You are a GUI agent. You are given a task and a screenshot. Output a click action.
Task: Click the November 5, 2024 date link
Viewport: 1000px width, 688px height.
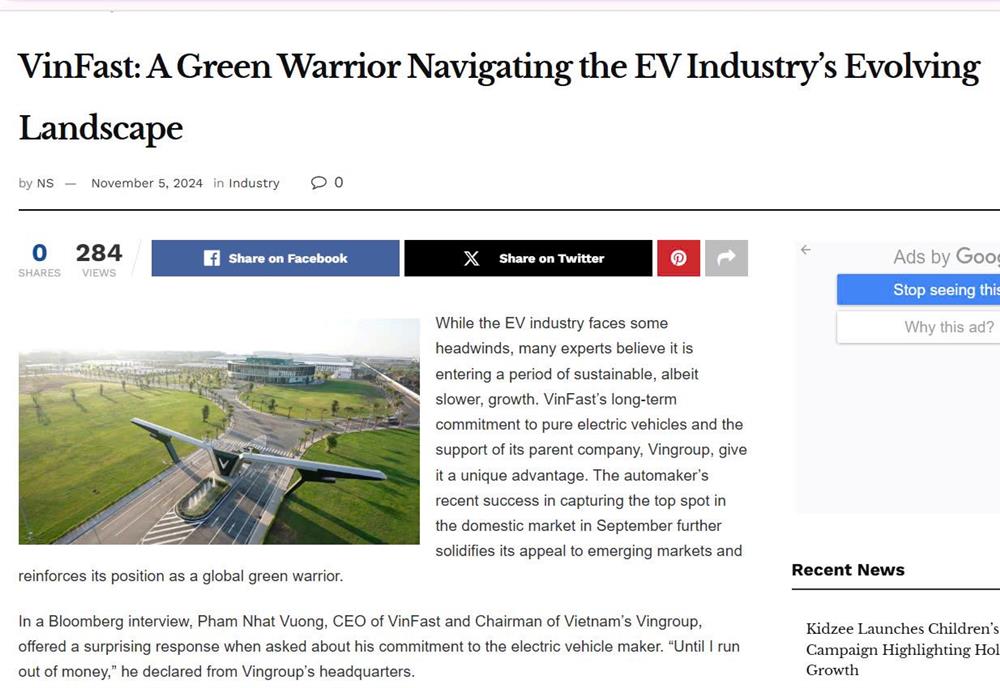click(x=147, y=183)
